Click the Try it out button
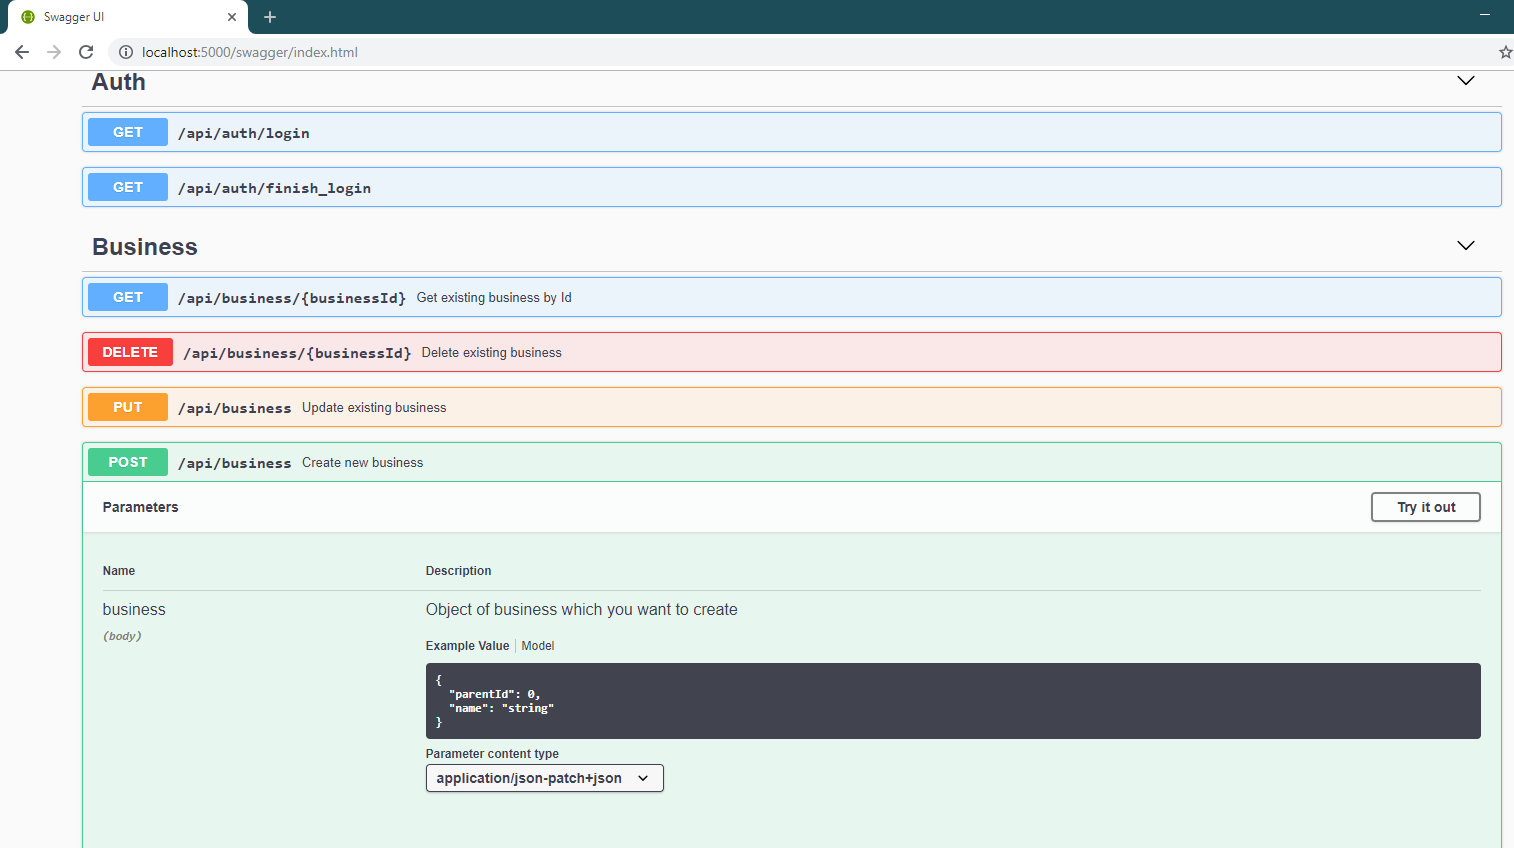Image resolution: width=1514 pixels, height=848 pixels. click(x=1426, y=507)
